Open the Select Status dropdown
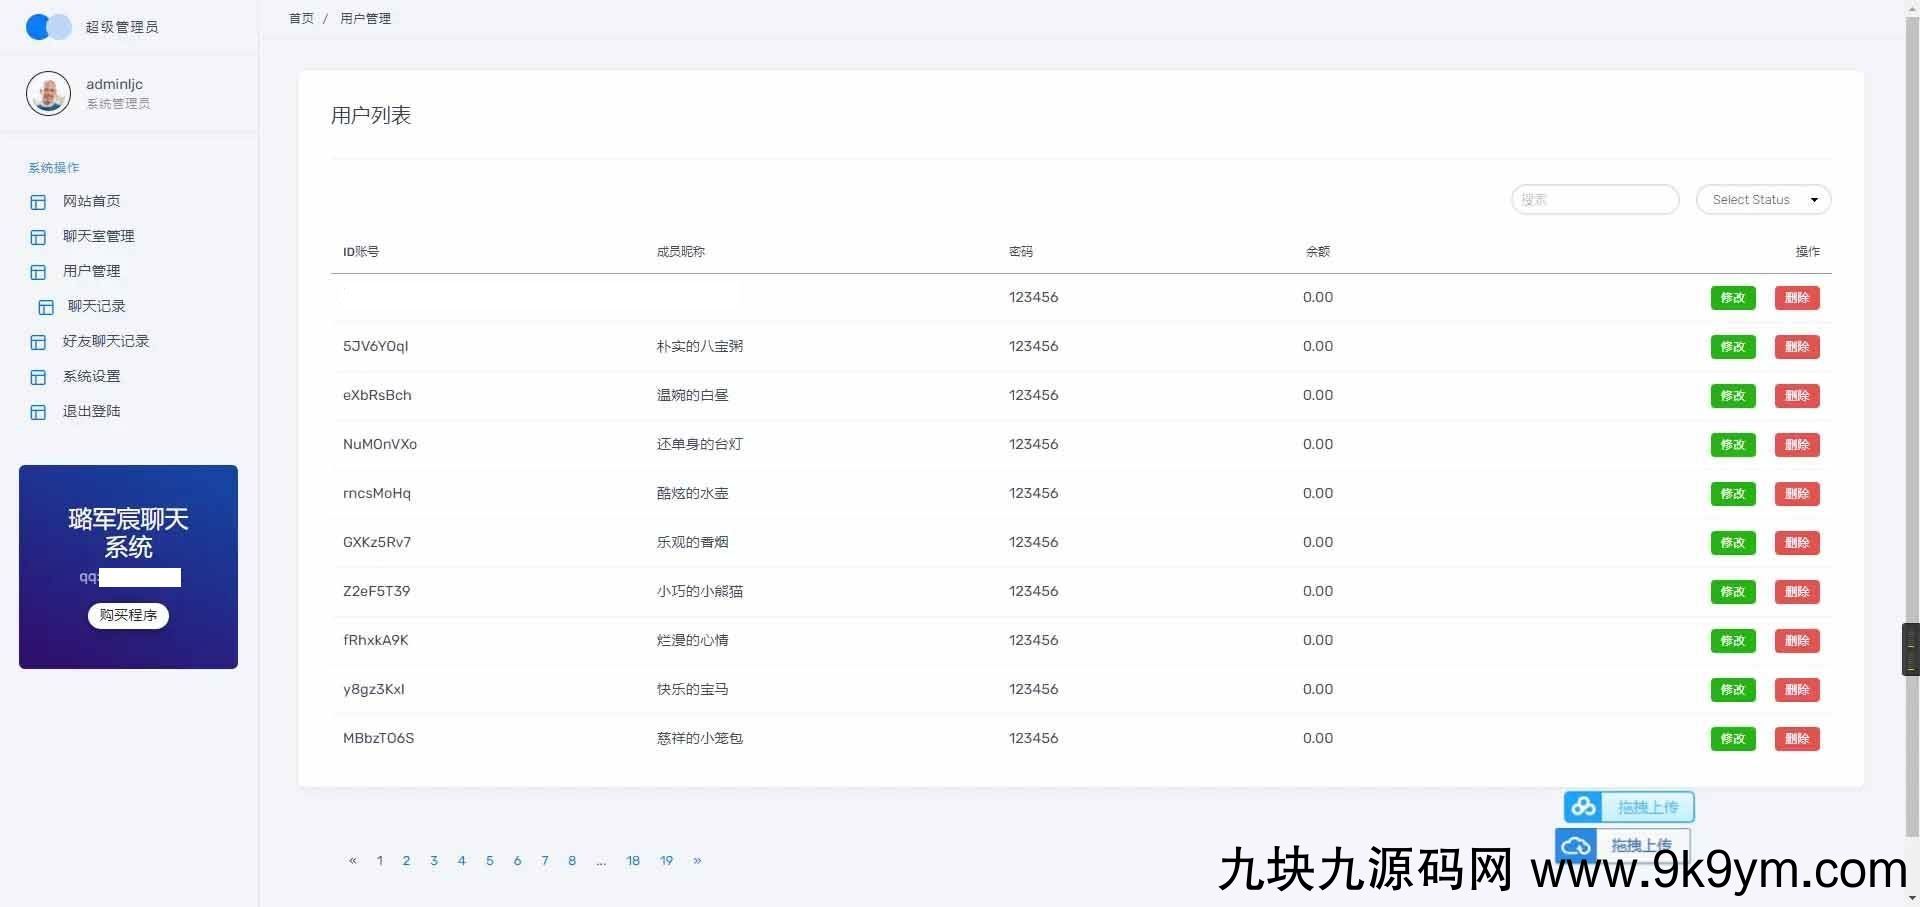This screenshot has width=1920, height=907. pyautogui.click(x=1763, y=200)
